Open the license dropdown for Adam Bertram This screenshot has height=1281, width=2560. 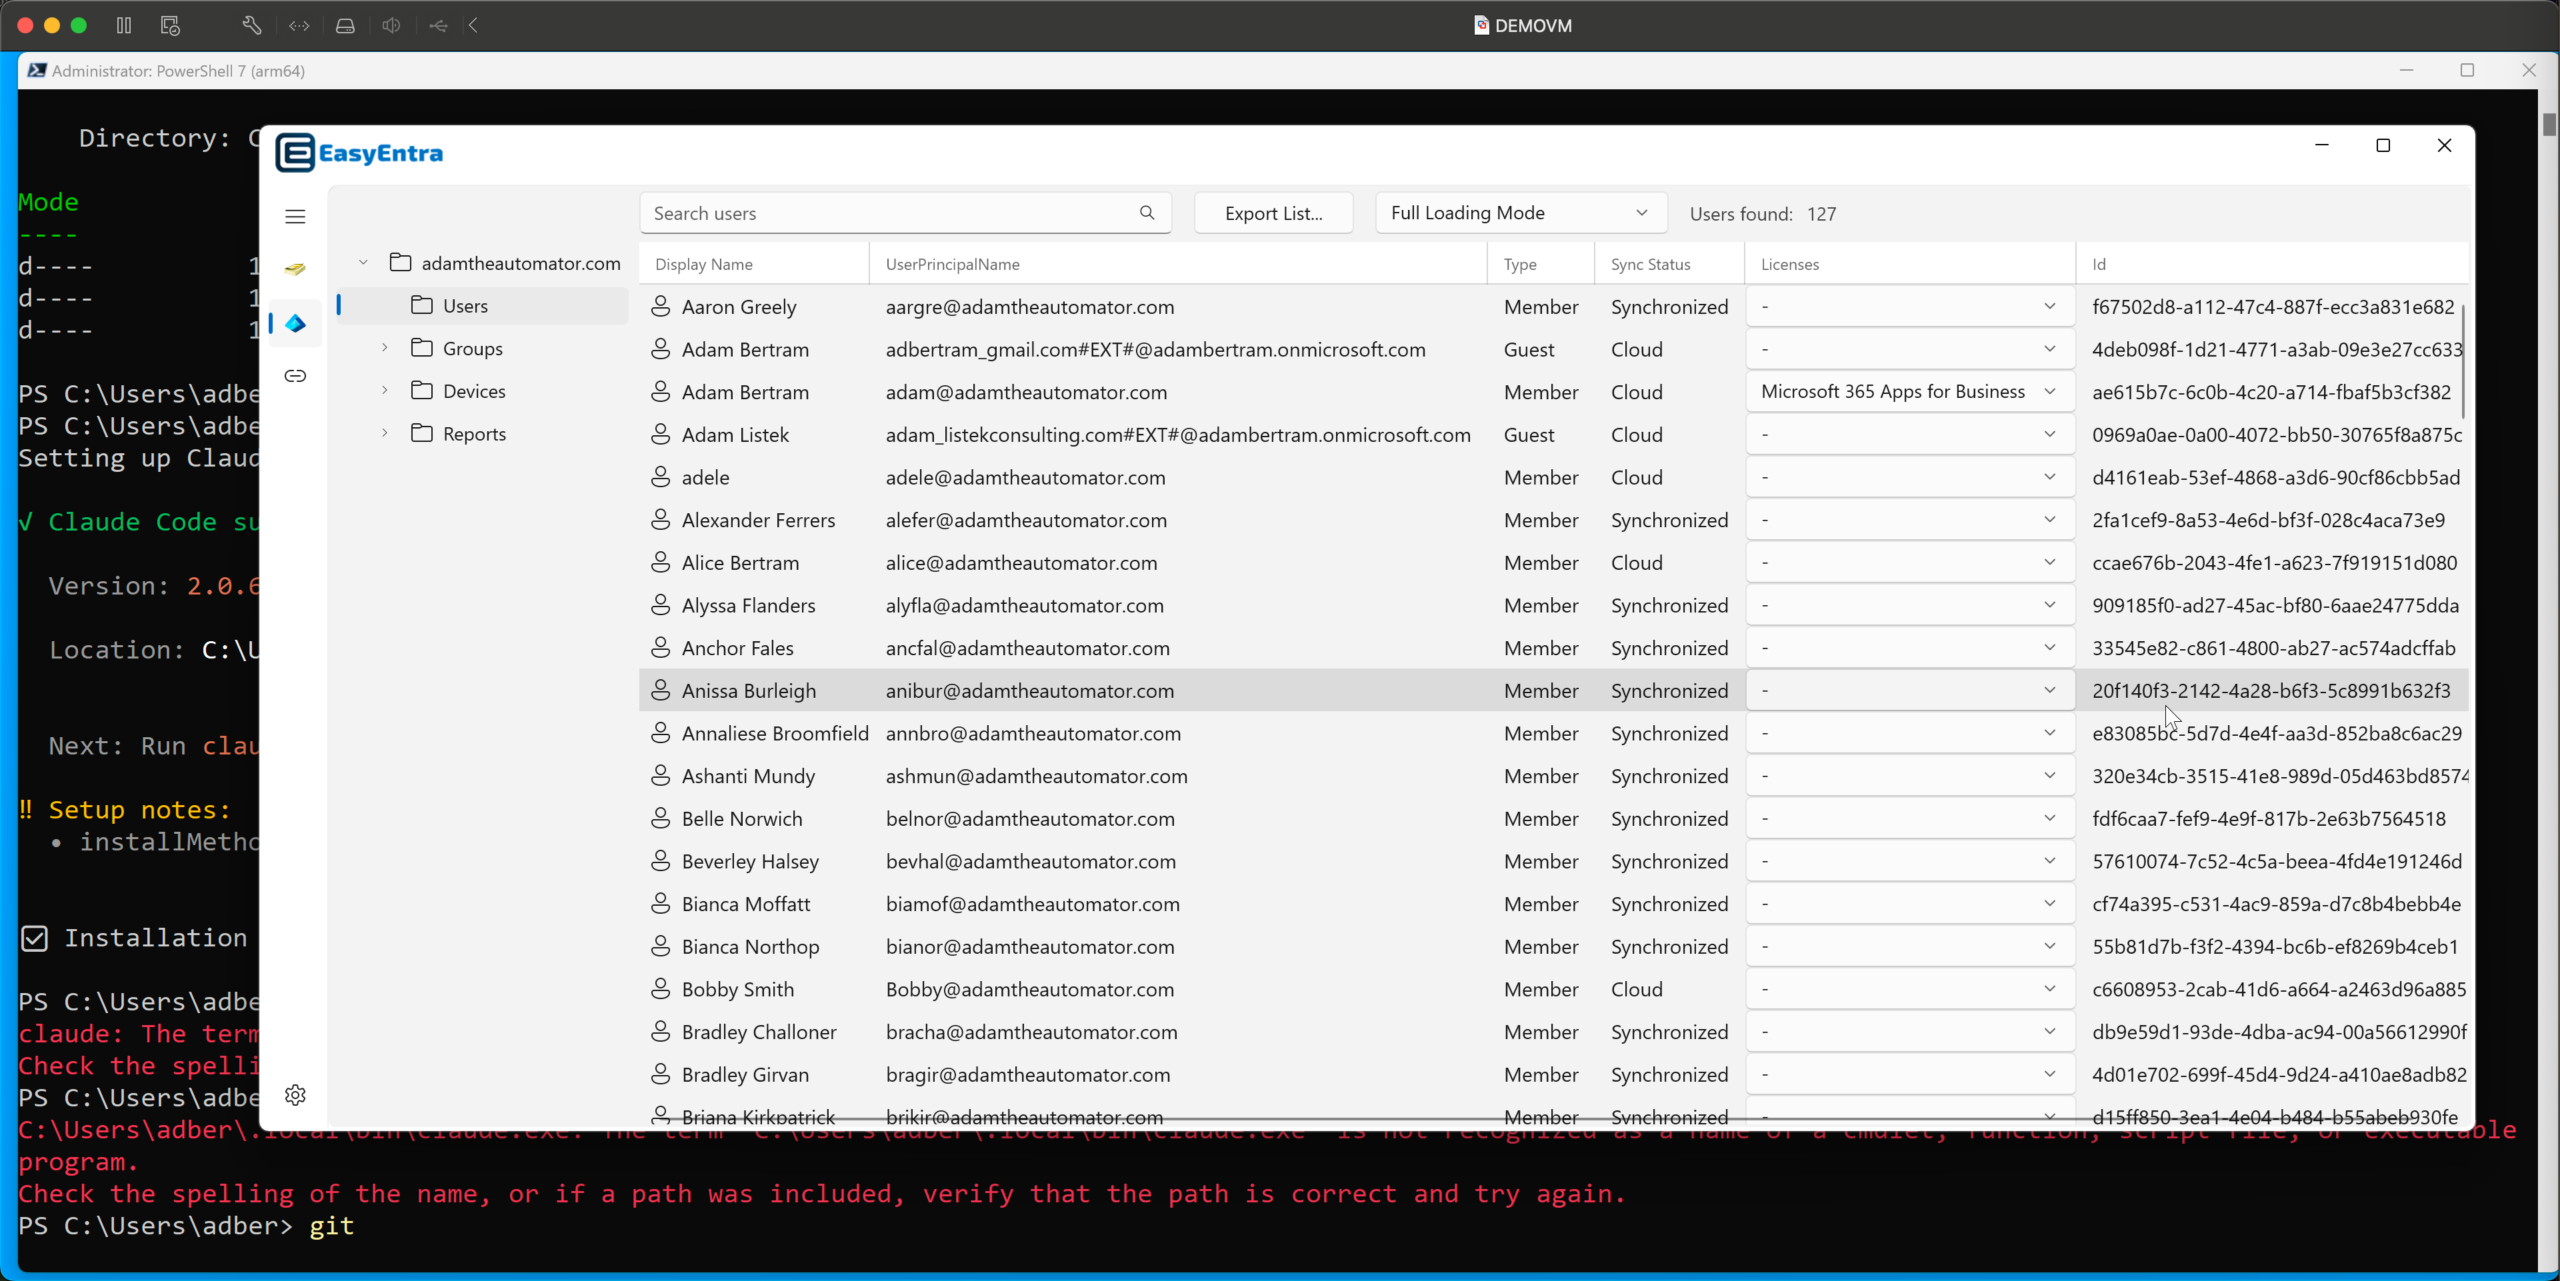point(2049,391)
